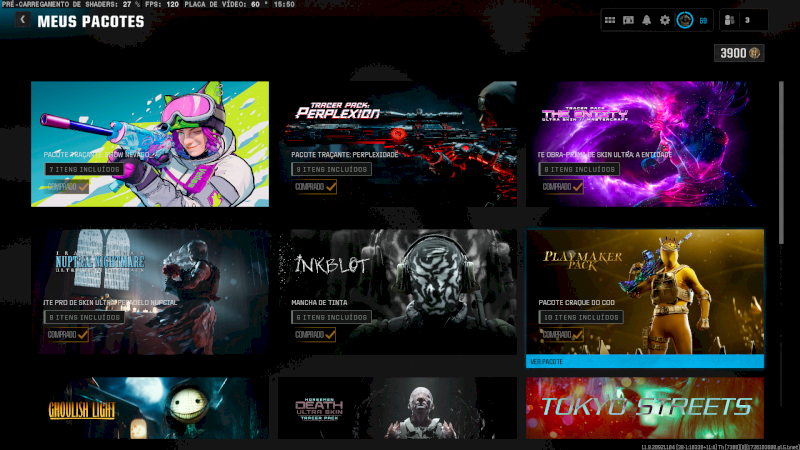Click Comprado badge on Playmaker pack
The width and height of the screenshot is (800, 450).
tap(562, 335)
